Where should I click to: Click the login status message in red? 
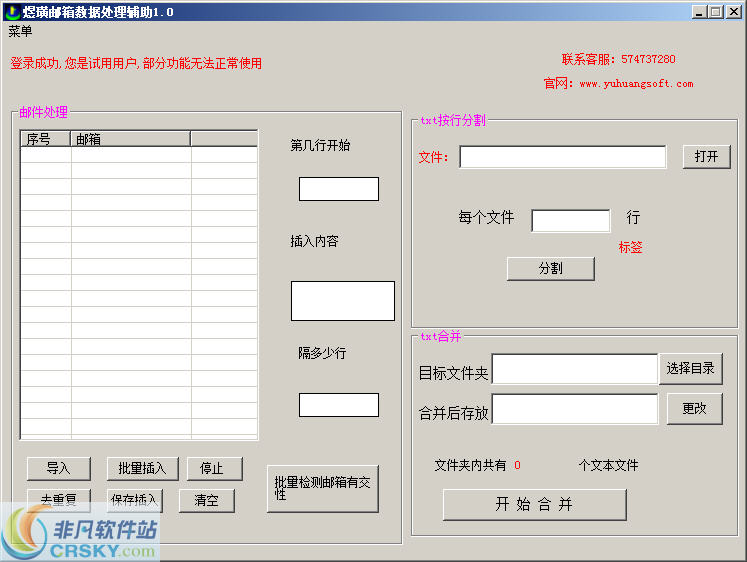136,63
